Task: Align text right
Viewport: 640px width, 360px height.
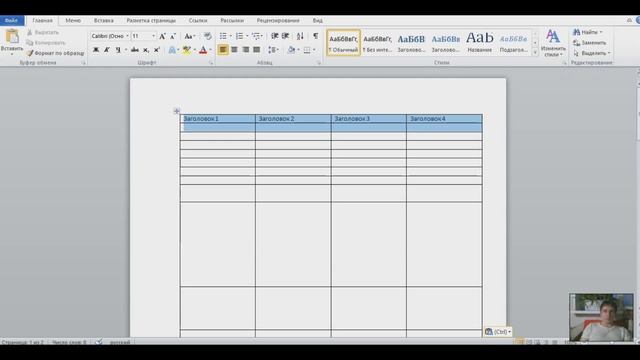Action: pos(246,50)
